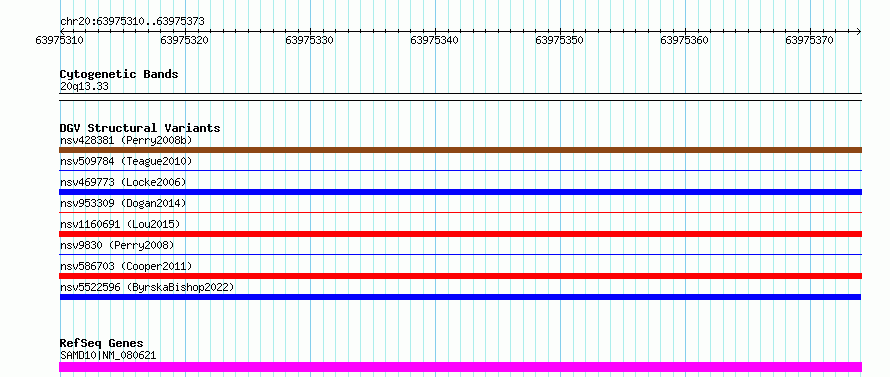Click the 20q13.33 cytogenetic band bar

coord(460,97)
